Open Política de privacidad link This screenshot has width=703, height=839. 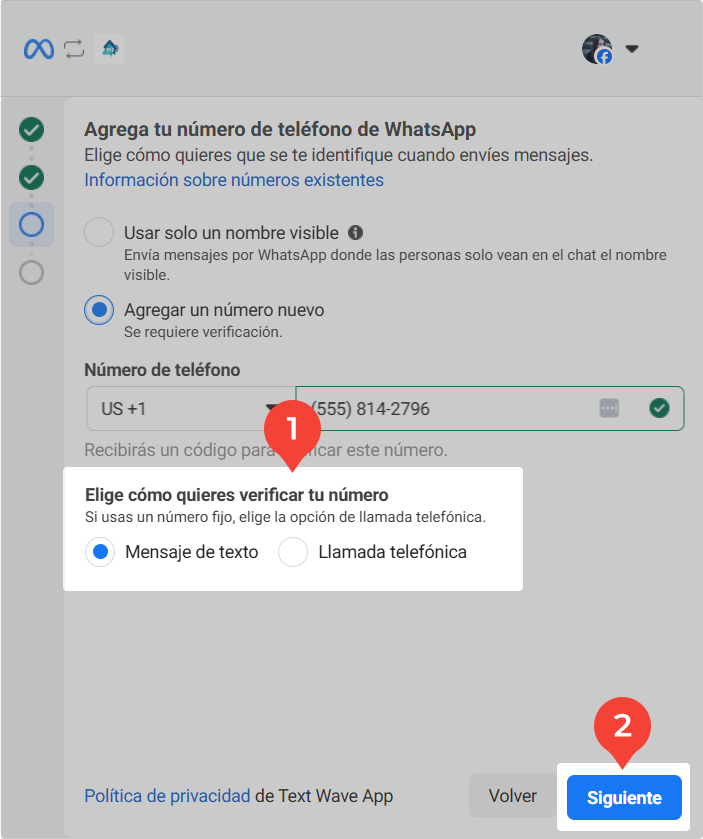(167, 796)
